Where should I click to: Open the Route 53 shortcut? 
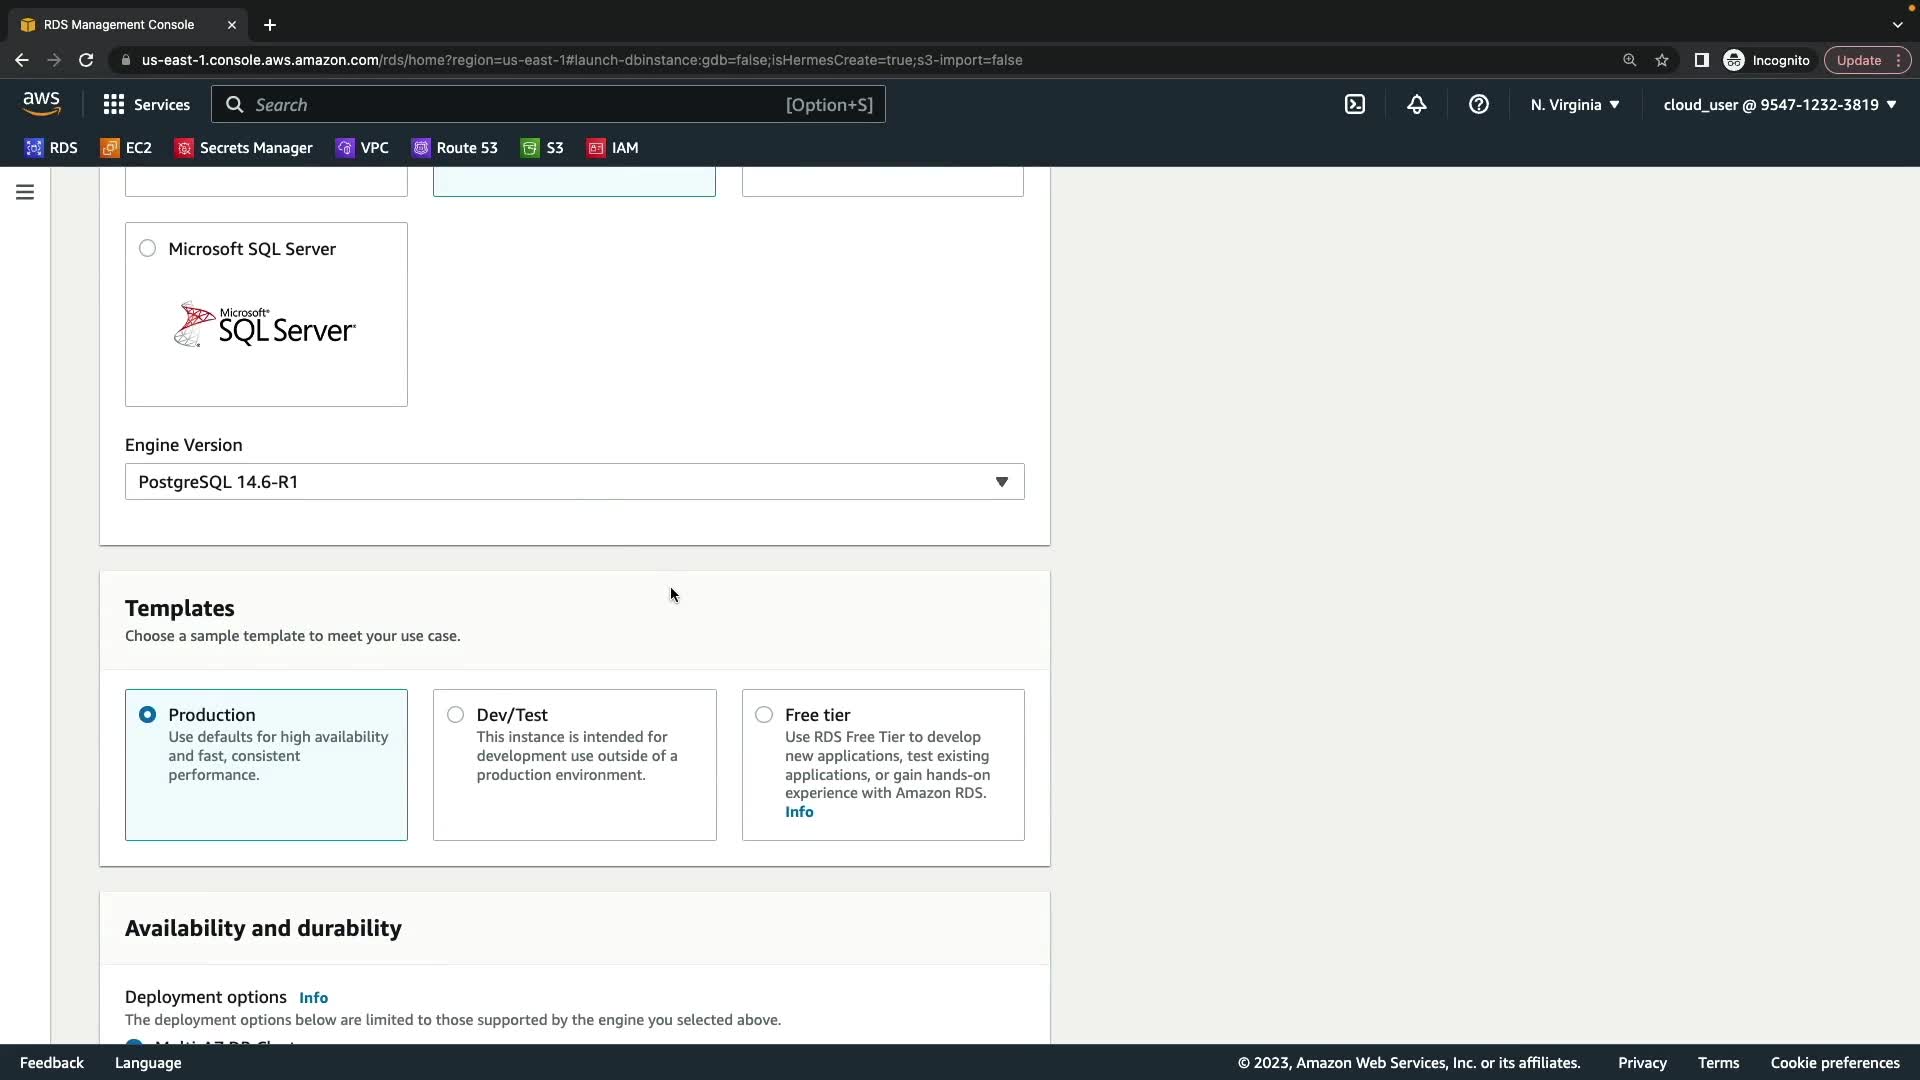point(455,148)
